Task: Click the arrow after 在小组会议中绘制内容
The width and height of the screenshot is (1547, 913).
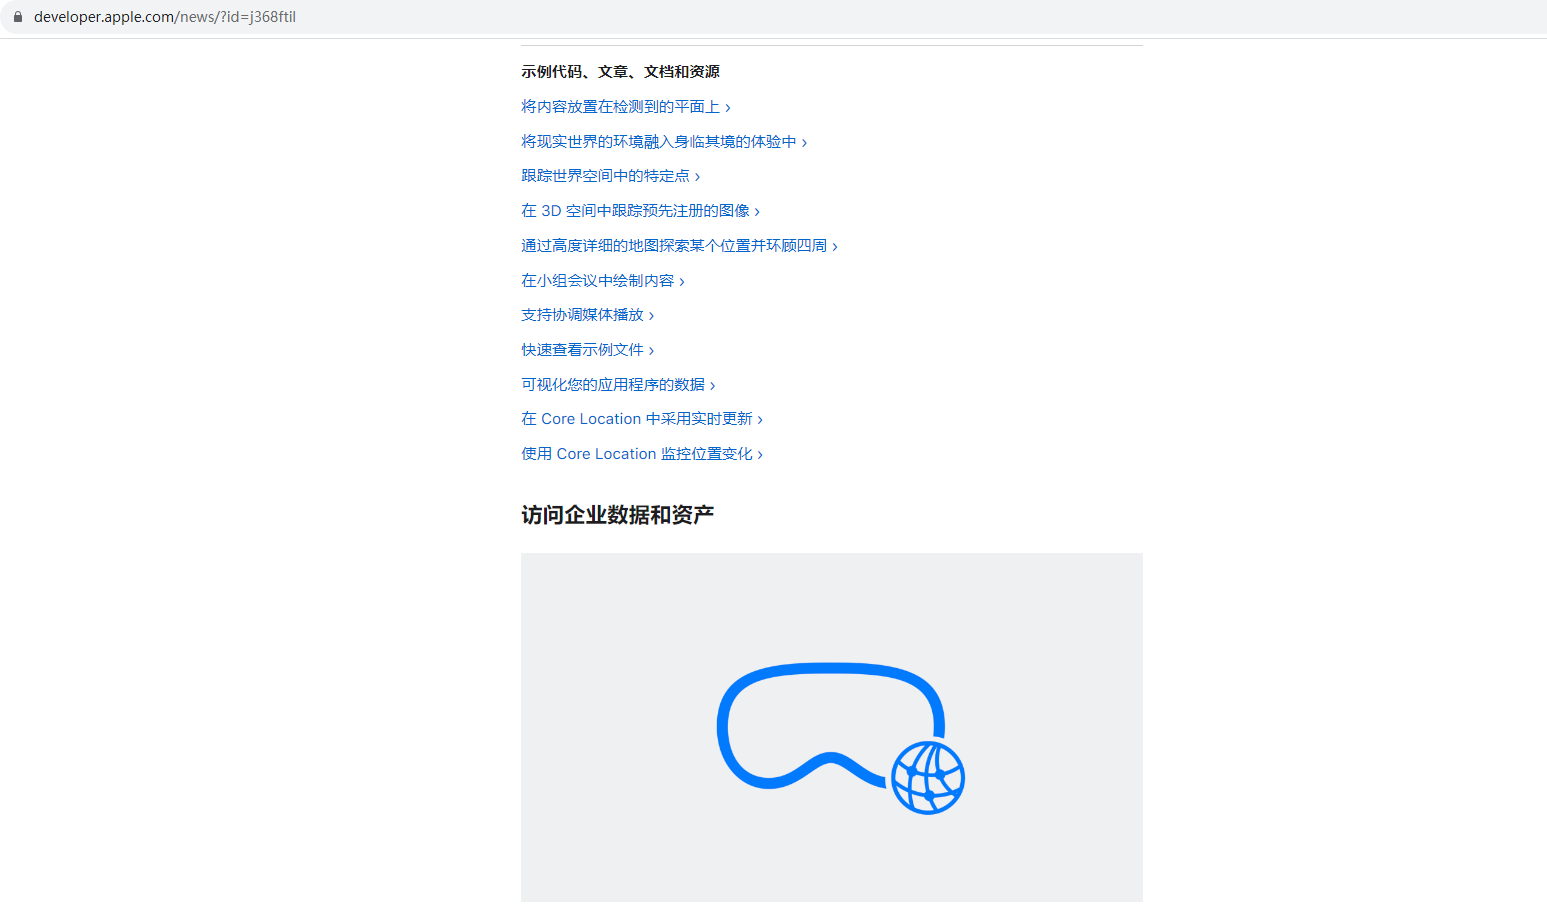Action: point(682,282)
